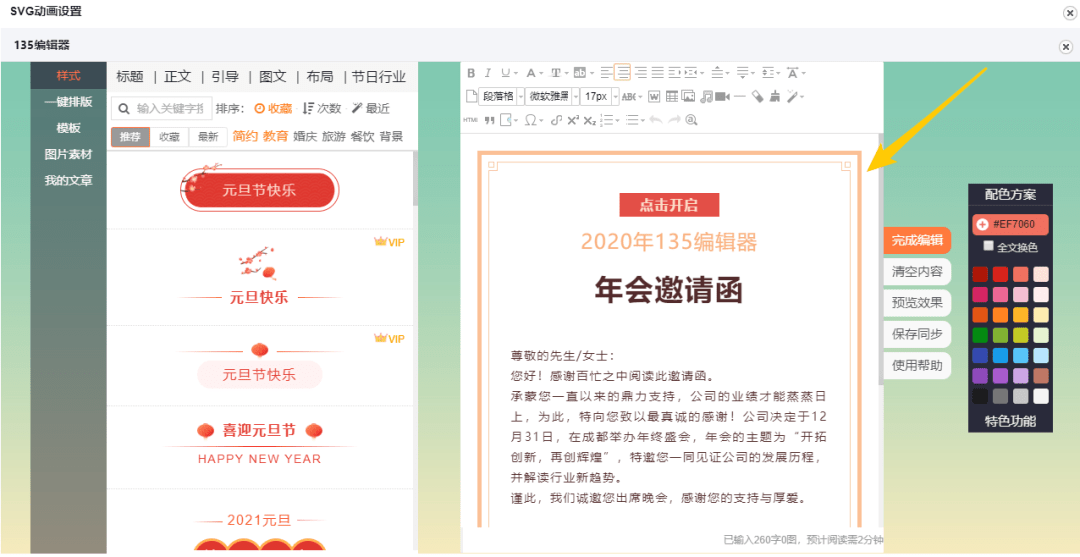Open the 段落格式 paragraph format dropdown
Viewport: 1080px width, 557px height.
(x=501, y=96)
